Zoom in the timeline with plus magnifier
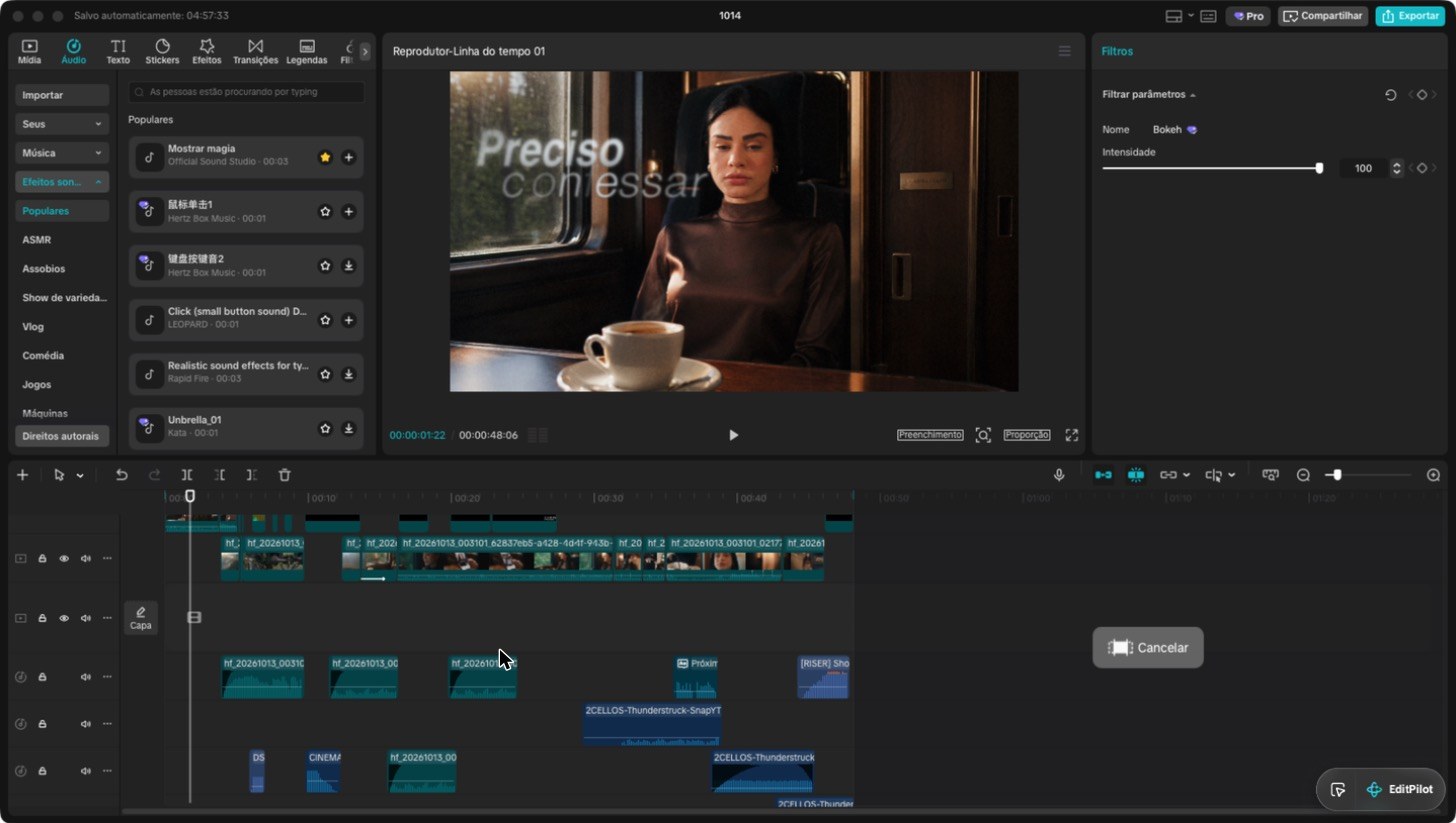 pos(1433,475)
